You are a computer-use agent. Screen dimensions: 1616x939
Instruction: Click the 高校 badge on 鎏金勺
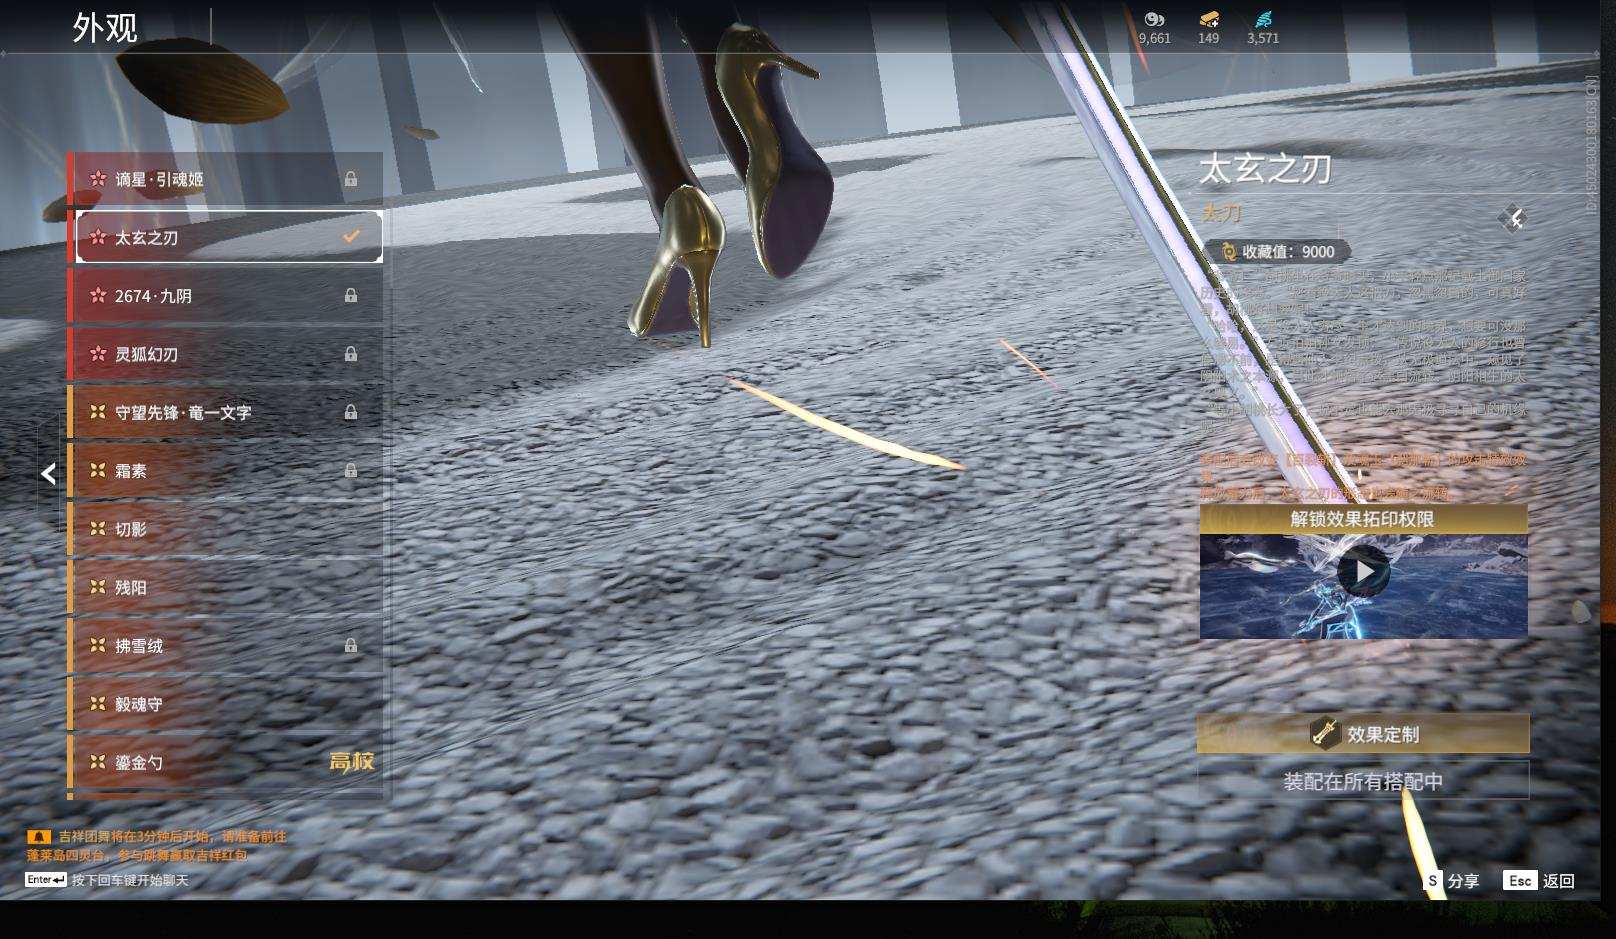pyautogui.click(x=351, y=762)
